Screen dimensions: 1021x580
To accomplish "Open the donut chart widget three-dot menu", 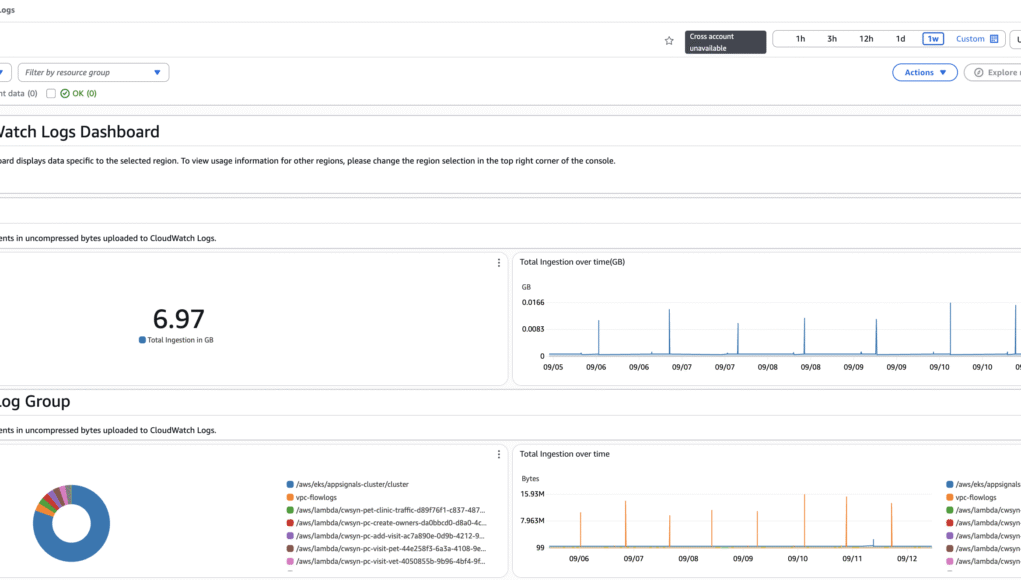I will coord(499,455).
